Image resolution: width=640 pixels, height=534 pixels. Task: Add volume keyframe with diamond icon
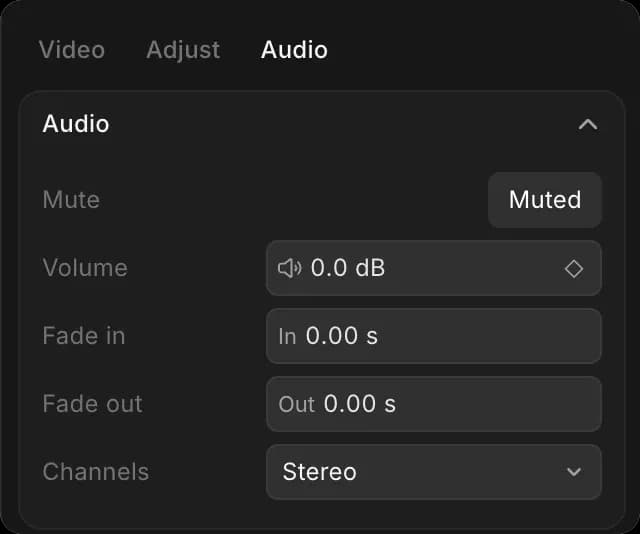(573, 269)
